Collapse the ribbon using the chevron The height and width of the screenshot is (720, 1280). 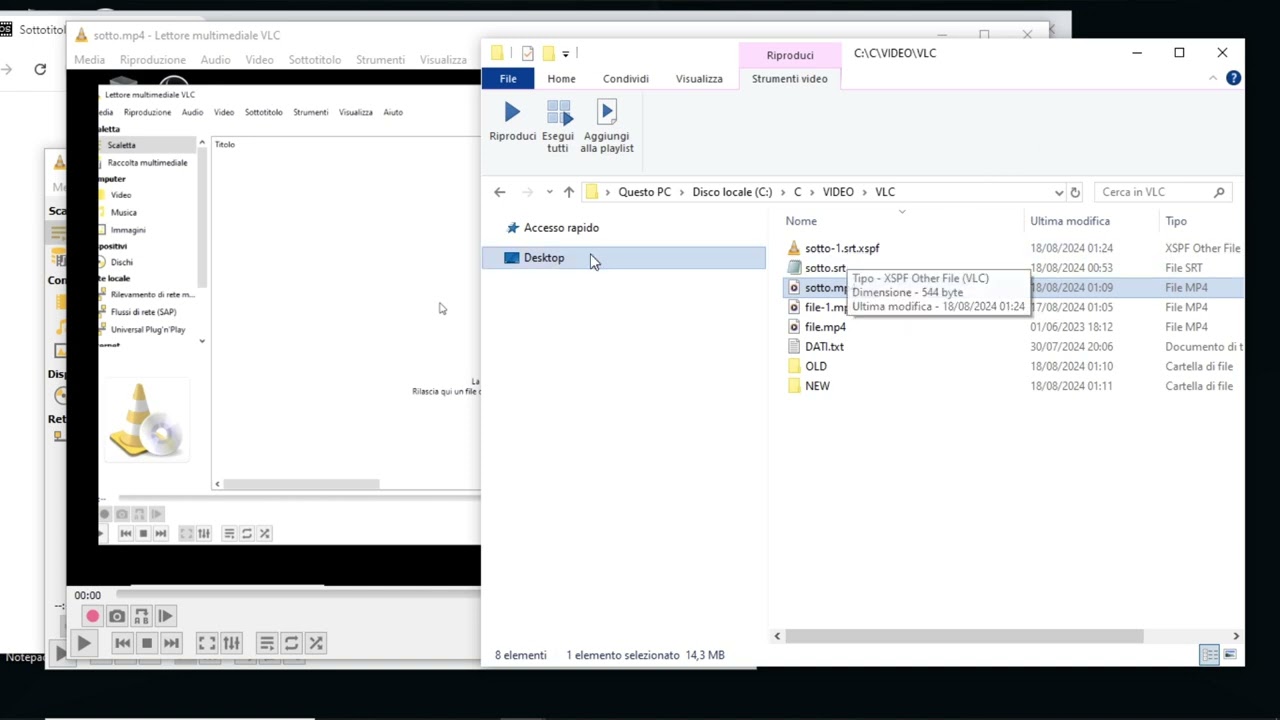coord(1213,78)
